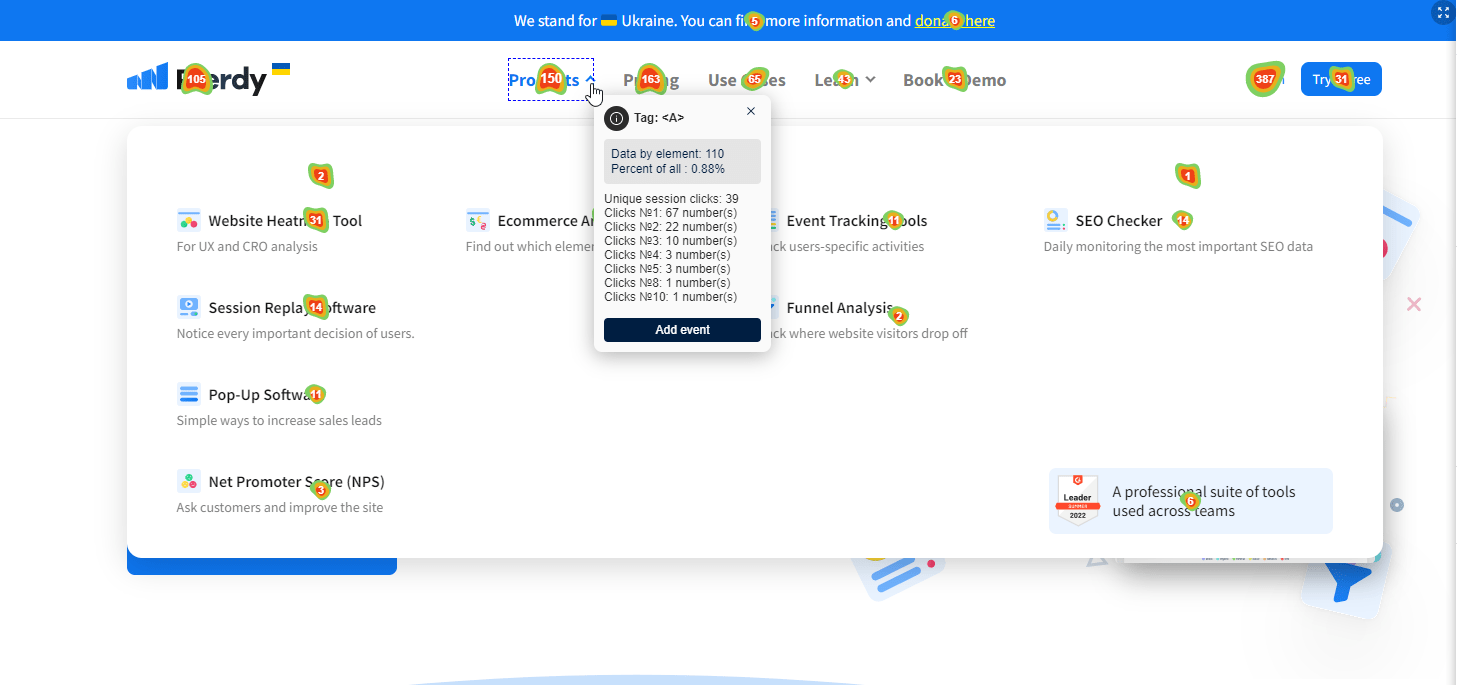
Task: Go to the Pricing page
Action: coord(650,80)
